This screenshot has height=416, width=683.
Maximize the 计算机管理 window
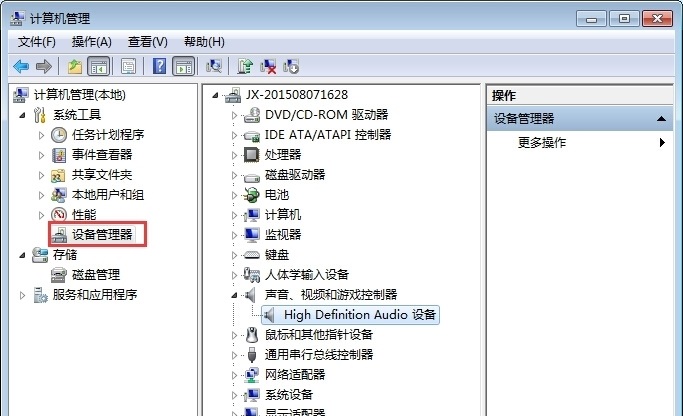coord(624,19)
